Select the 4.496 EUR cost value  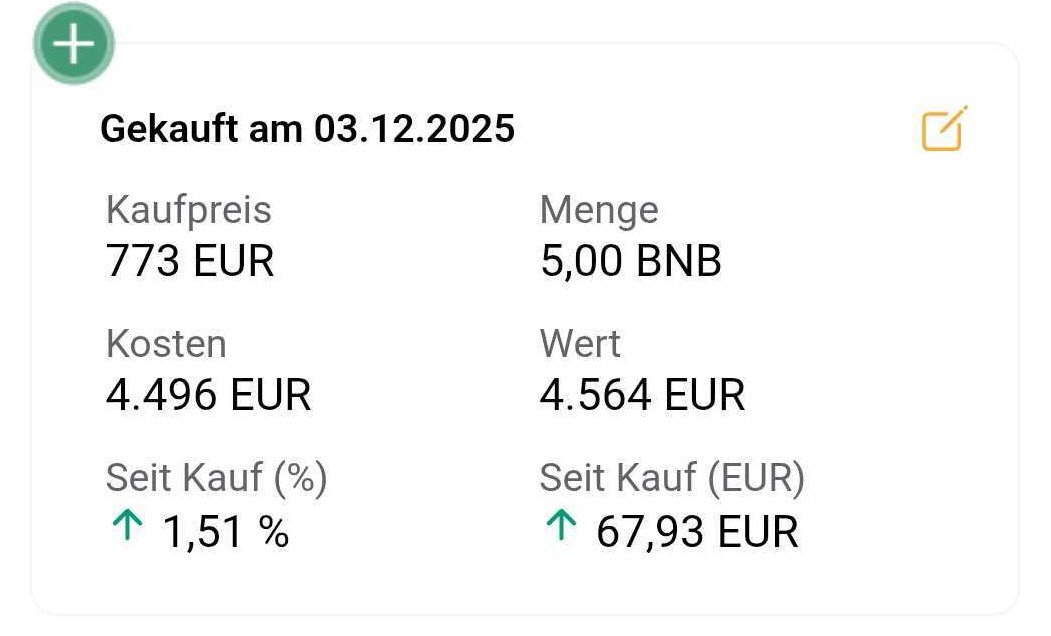[208, 395]
